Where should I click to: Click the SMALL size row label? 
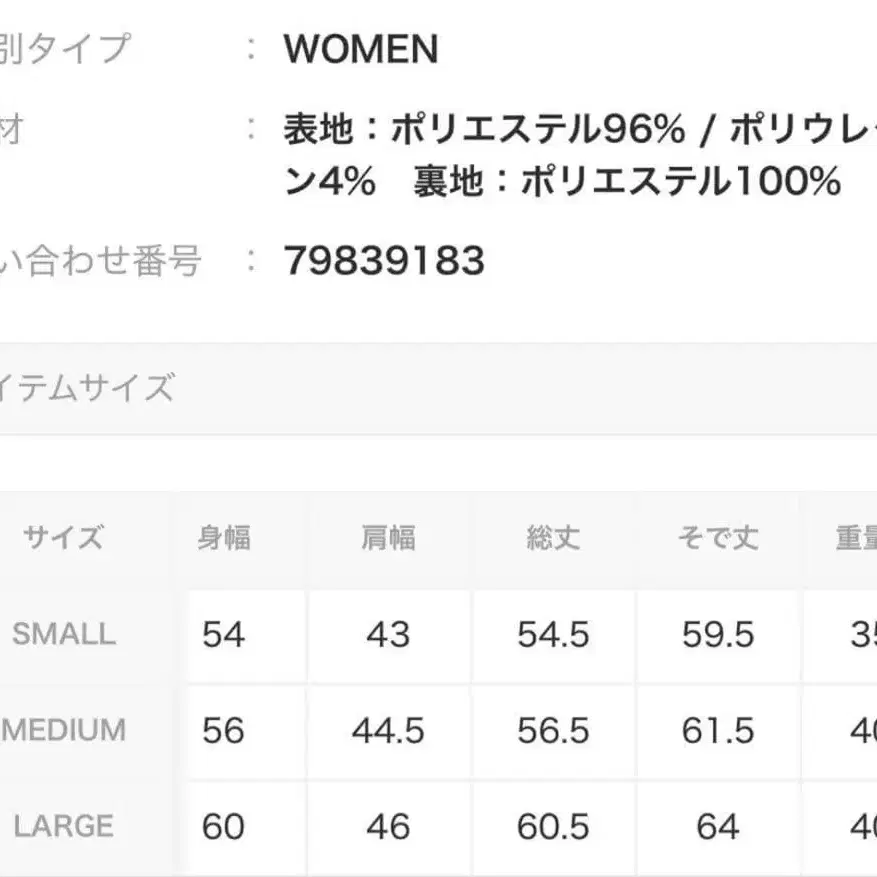coord(64,634)
